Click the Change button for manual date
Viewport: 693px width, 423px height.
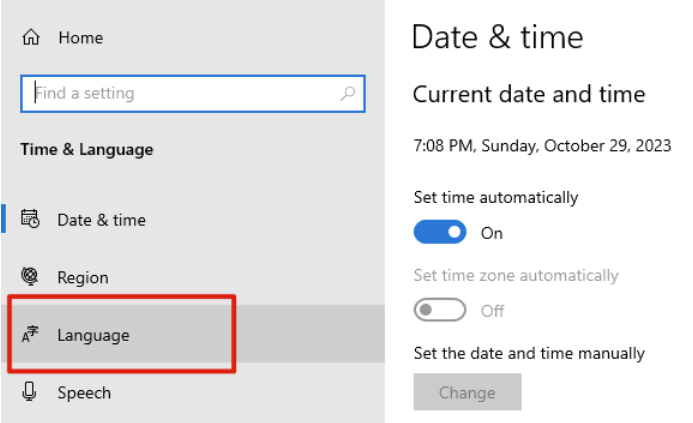467,392
